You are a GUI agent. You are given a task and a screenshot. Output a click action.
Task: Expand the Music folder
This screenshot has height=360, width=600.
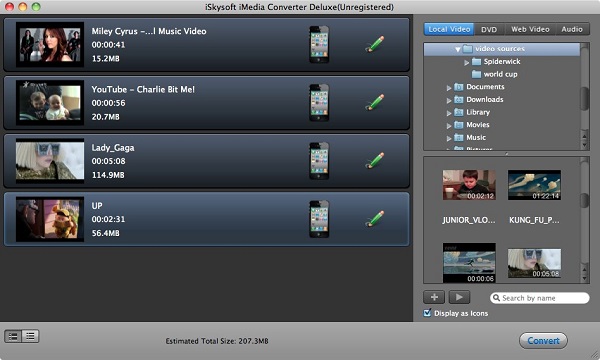(x=449, y=138)
